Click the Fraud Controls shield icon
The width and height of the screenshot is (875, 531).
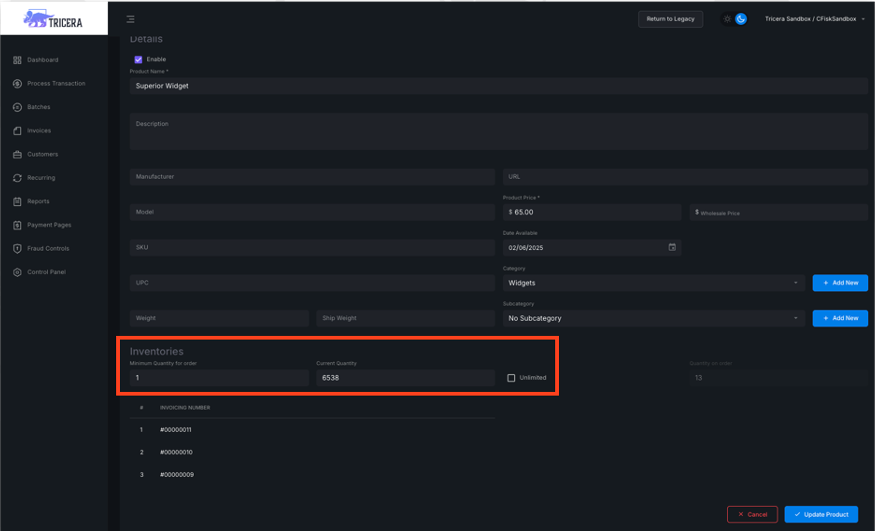coord(17,249)
